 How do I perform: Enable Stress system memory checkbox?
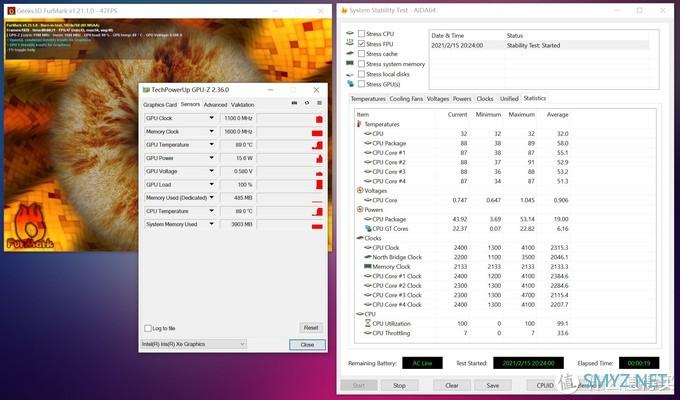click(x=361, y=64)
